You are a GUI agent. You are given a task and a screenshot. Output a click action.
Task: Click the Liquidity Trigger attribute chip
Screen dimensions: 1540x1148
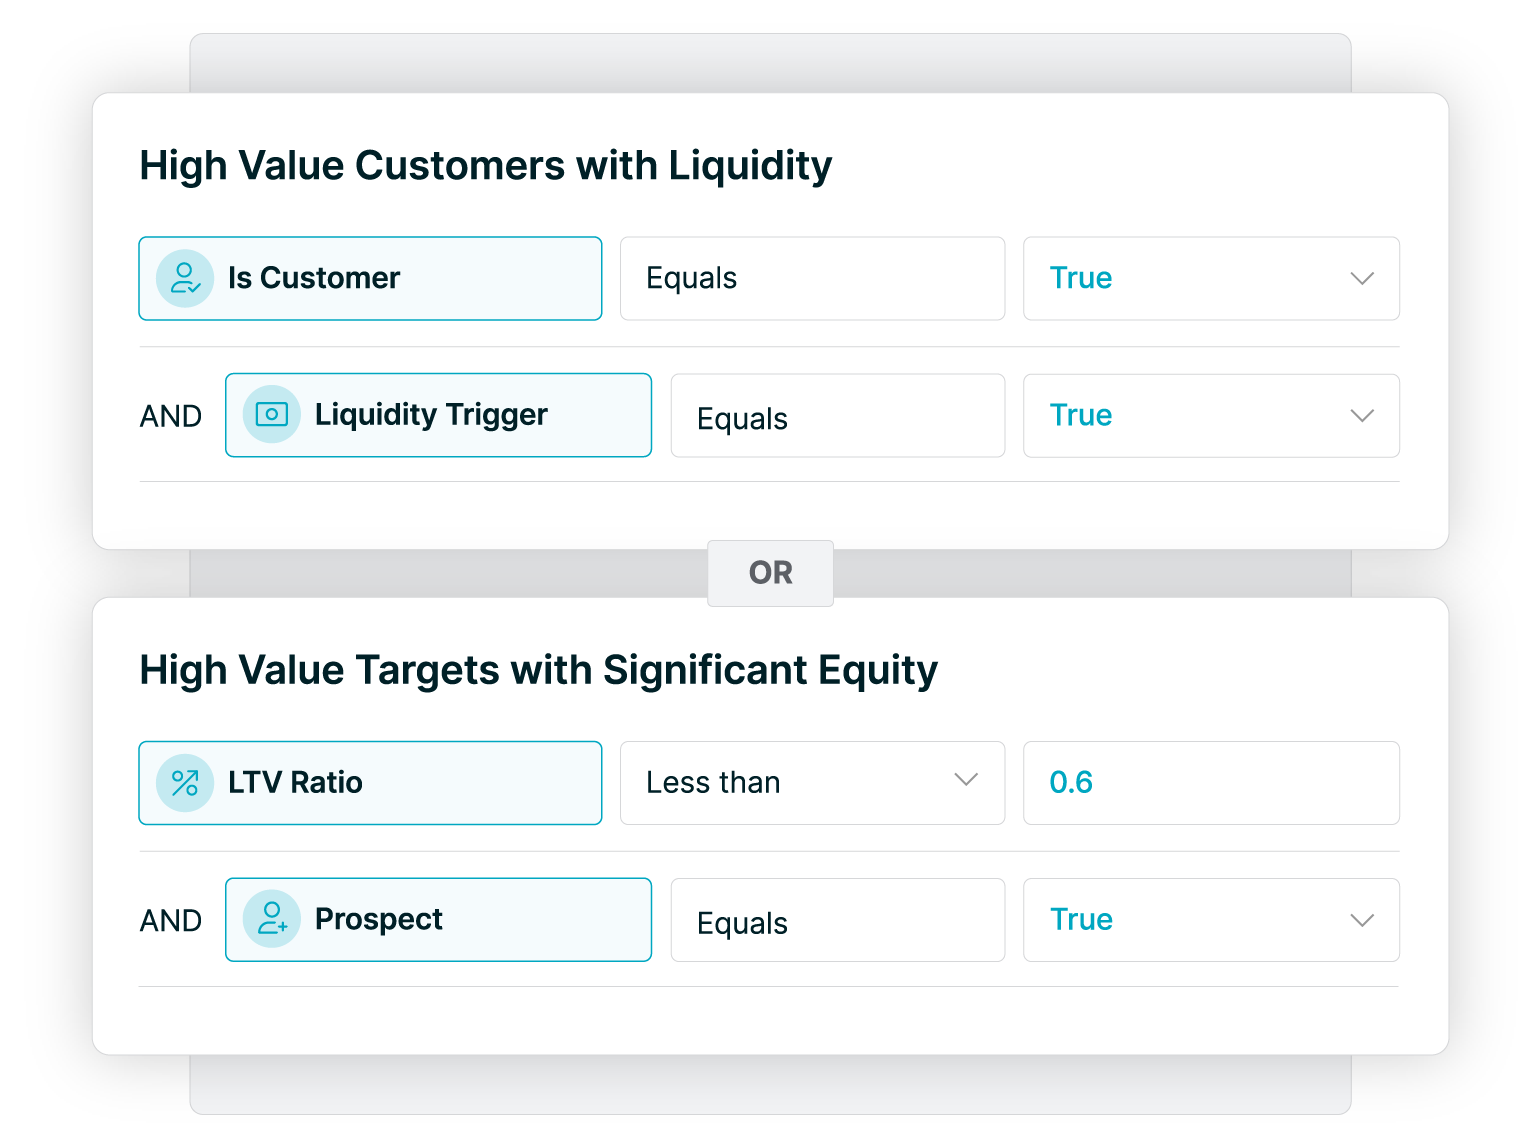tap(438, 415)
